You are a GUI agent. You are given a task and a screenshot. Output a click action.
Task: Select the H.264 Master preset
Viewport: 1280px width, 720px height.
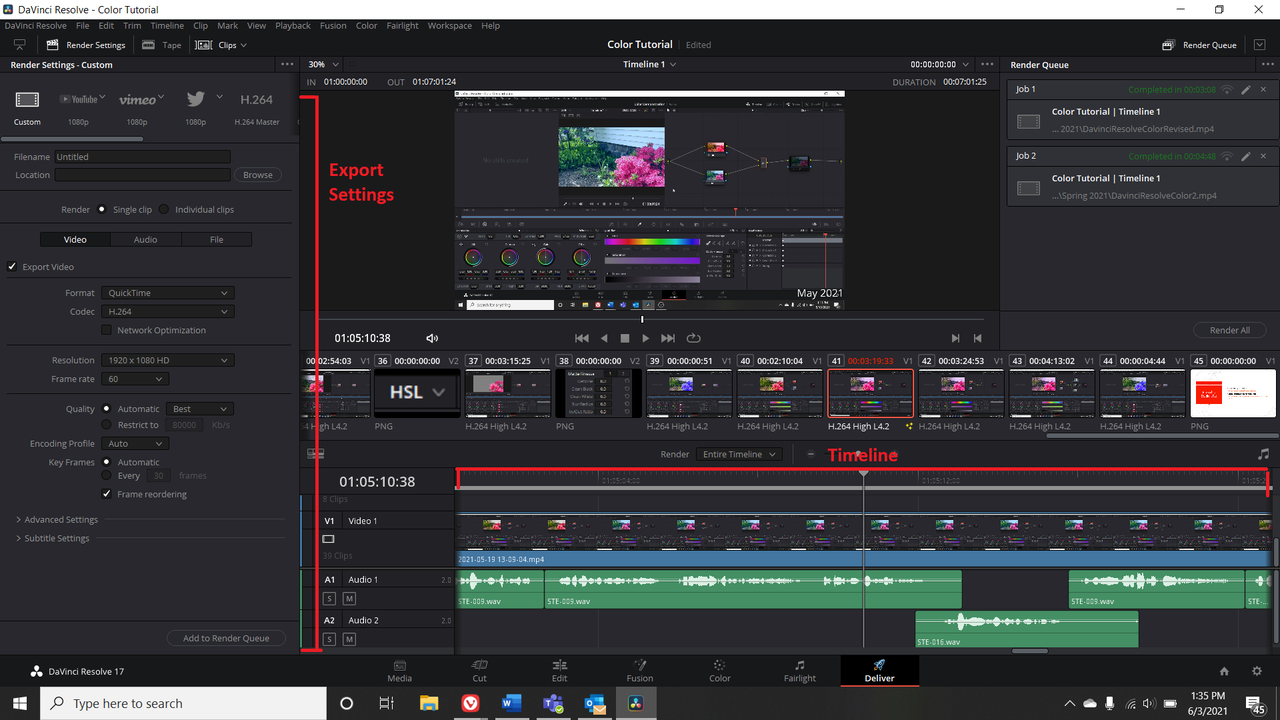tap(257, 100)
